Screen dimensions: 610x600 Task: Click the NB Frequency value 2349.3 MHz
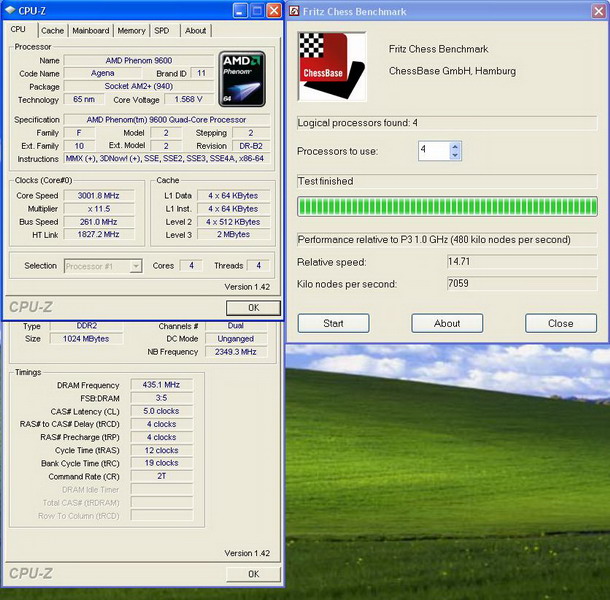[x=236, y=352]
